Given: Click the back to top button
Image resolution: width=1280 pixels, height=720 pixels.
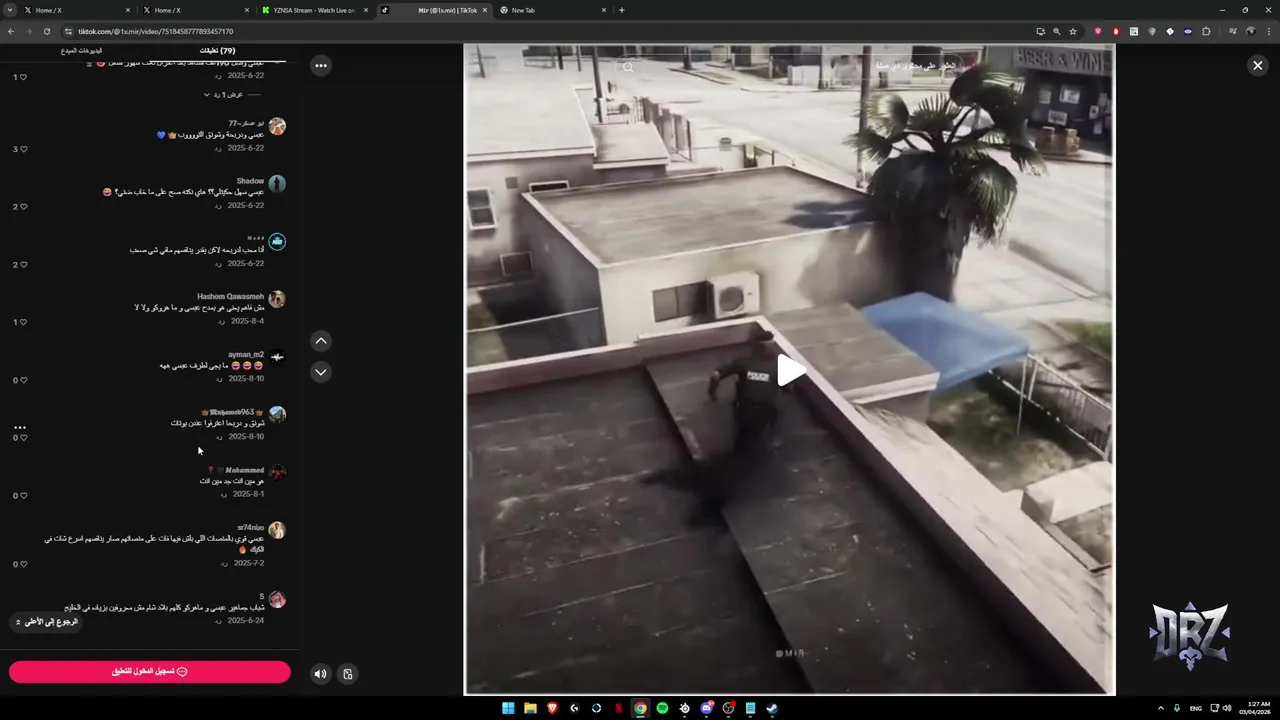Looking at the screenshot, I should 45,622.
